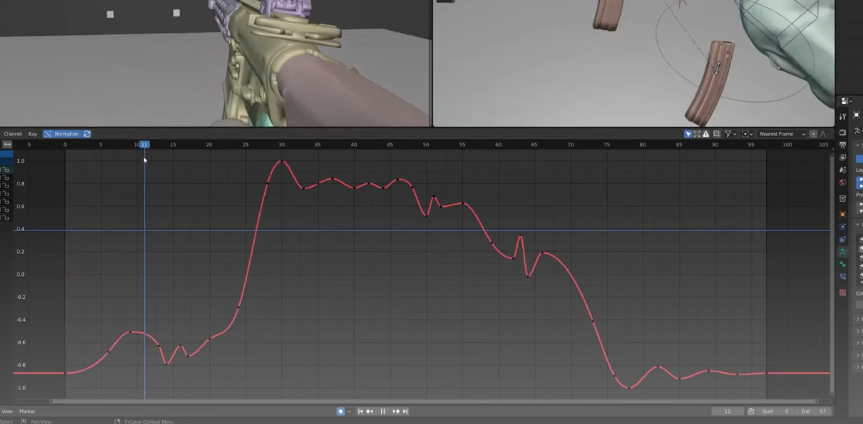Viewport: 863px width, 424px height.
Task: Toggle lock on the last channel row
Action: 6,217
